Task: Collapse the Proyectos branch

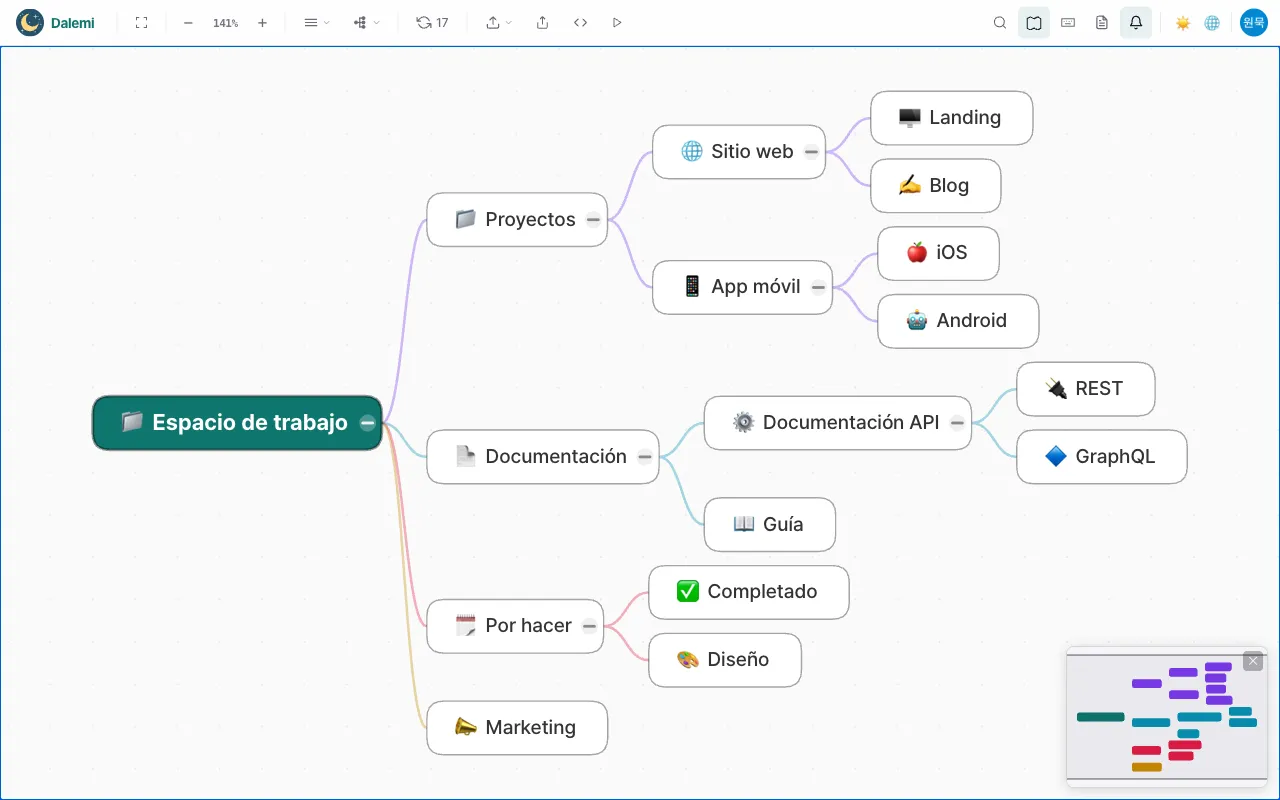Action: pyautogui.click(x=594, y=220)
